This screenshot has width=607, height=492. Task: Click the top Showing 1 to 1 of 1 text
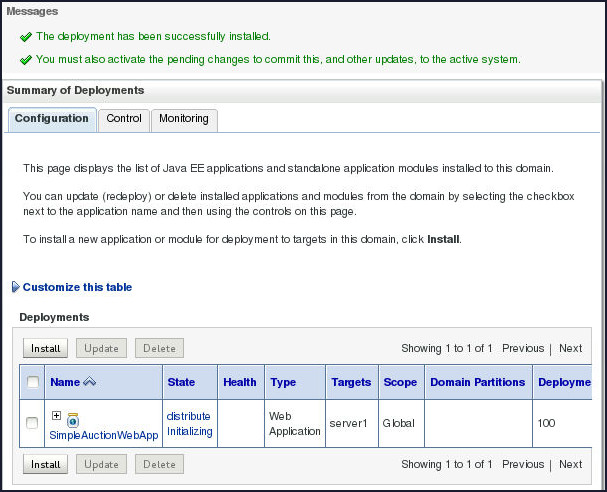point(447,348)
